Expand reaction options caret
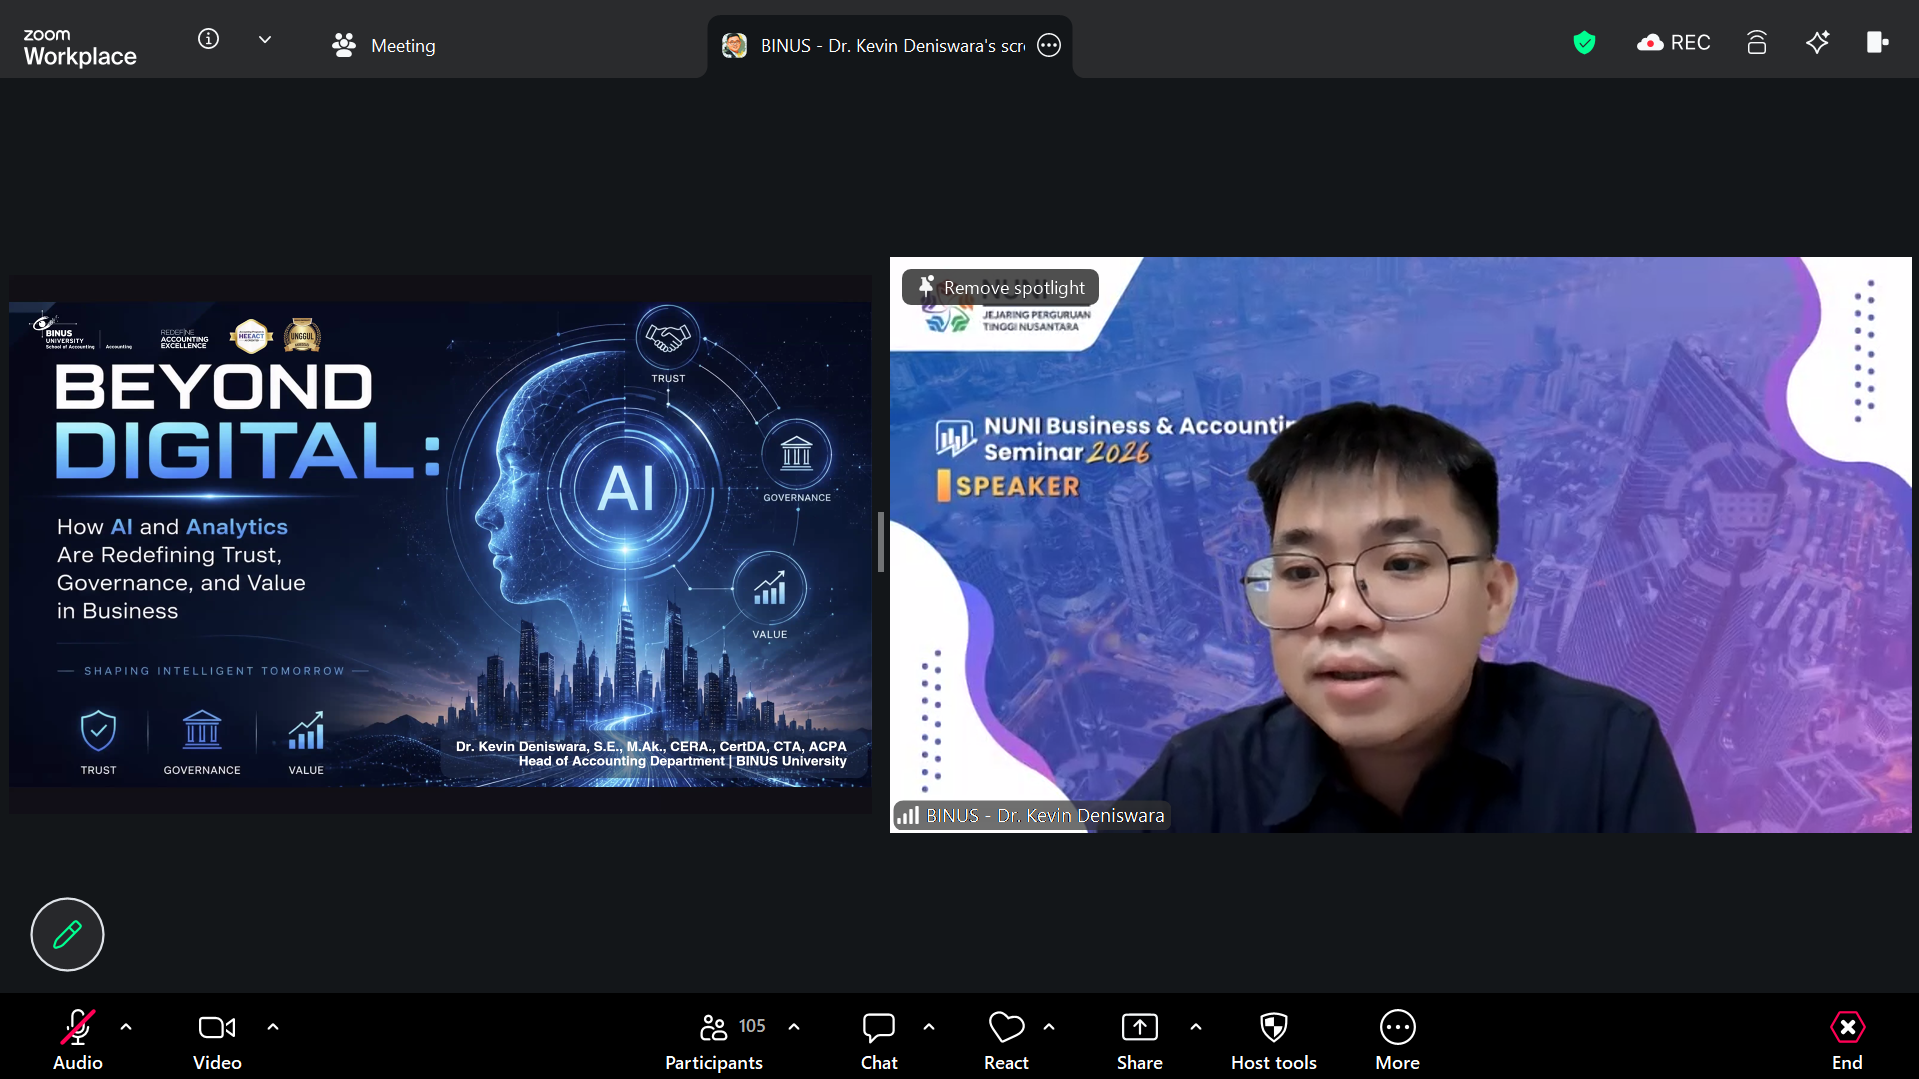Screen dimensions: 1919x1079 point(1049,1027)
